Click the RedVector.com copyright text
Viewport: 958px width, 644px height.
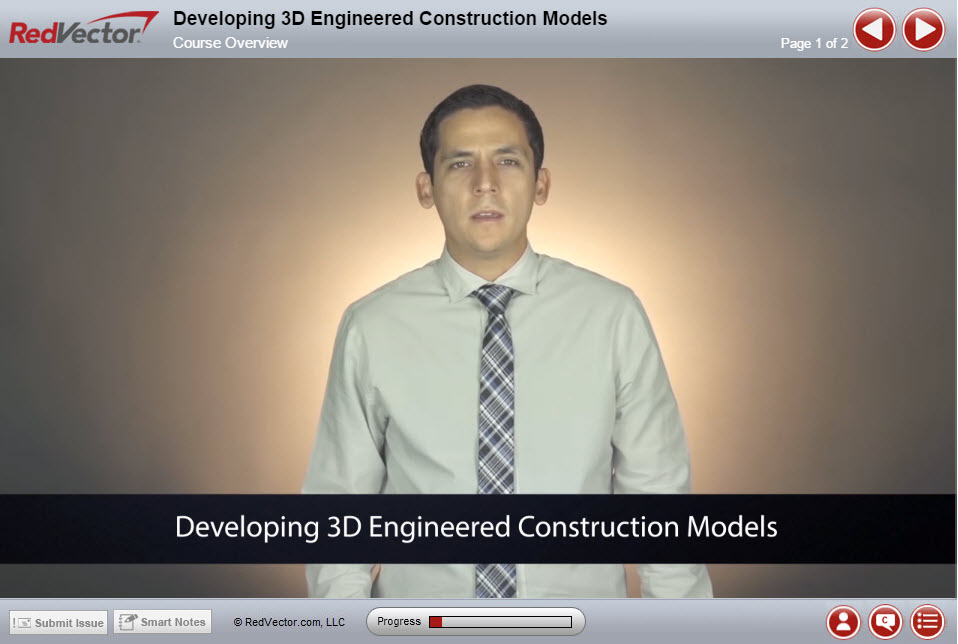click(x=290, y=621)
